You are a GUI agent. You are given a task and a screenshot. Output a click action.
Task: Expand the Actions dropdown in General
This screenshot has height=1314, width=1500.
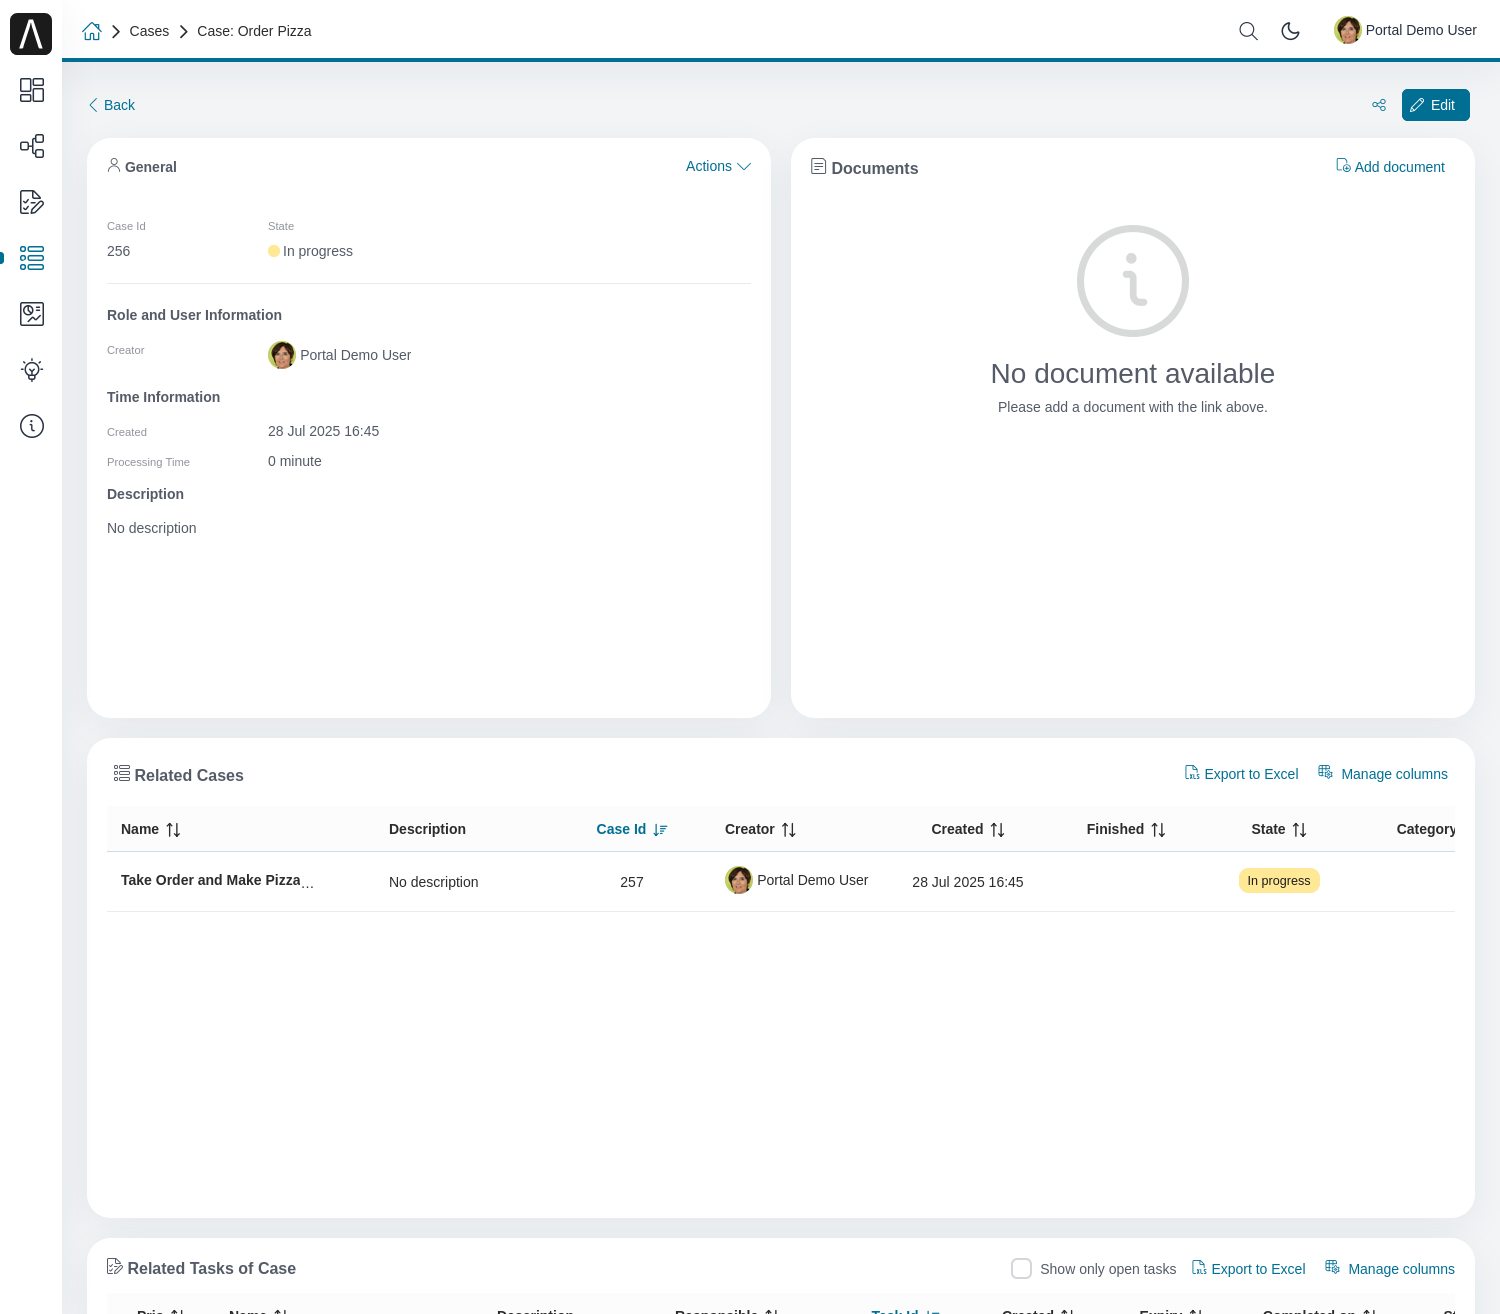pos(717,166)
